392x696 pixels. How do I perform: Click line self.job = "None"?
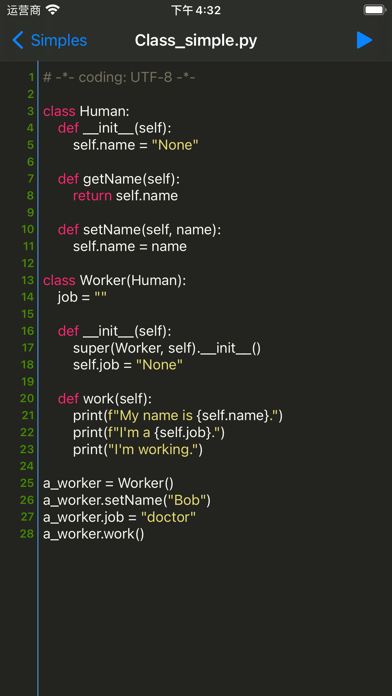tap(128, 365)
